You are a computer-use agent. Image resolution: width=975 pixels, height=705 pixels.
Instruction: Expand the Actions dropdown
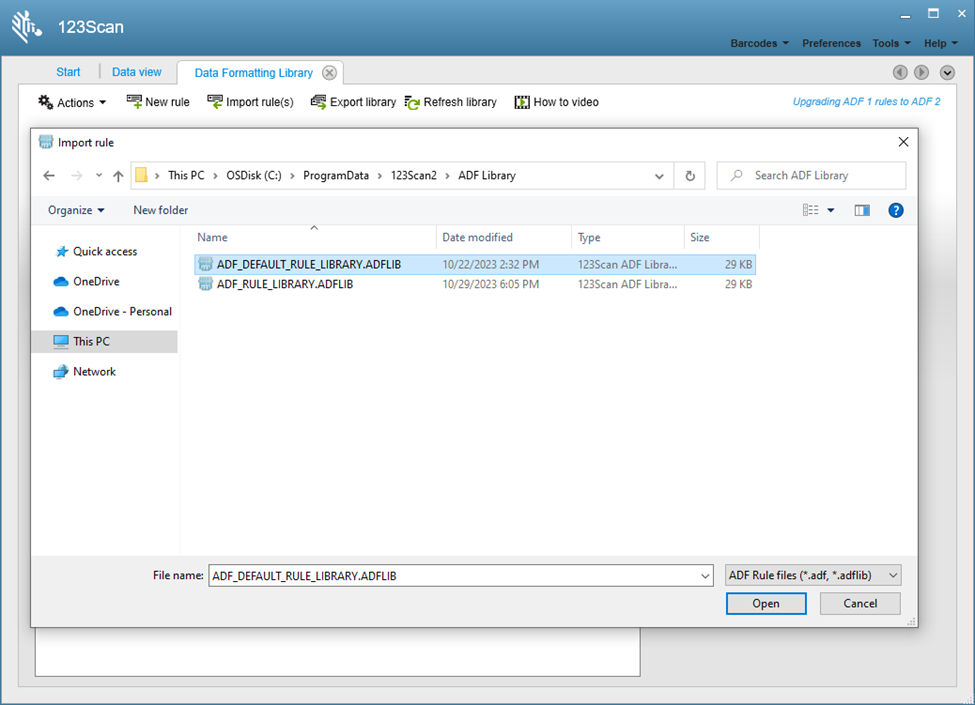tap(71, 101)
